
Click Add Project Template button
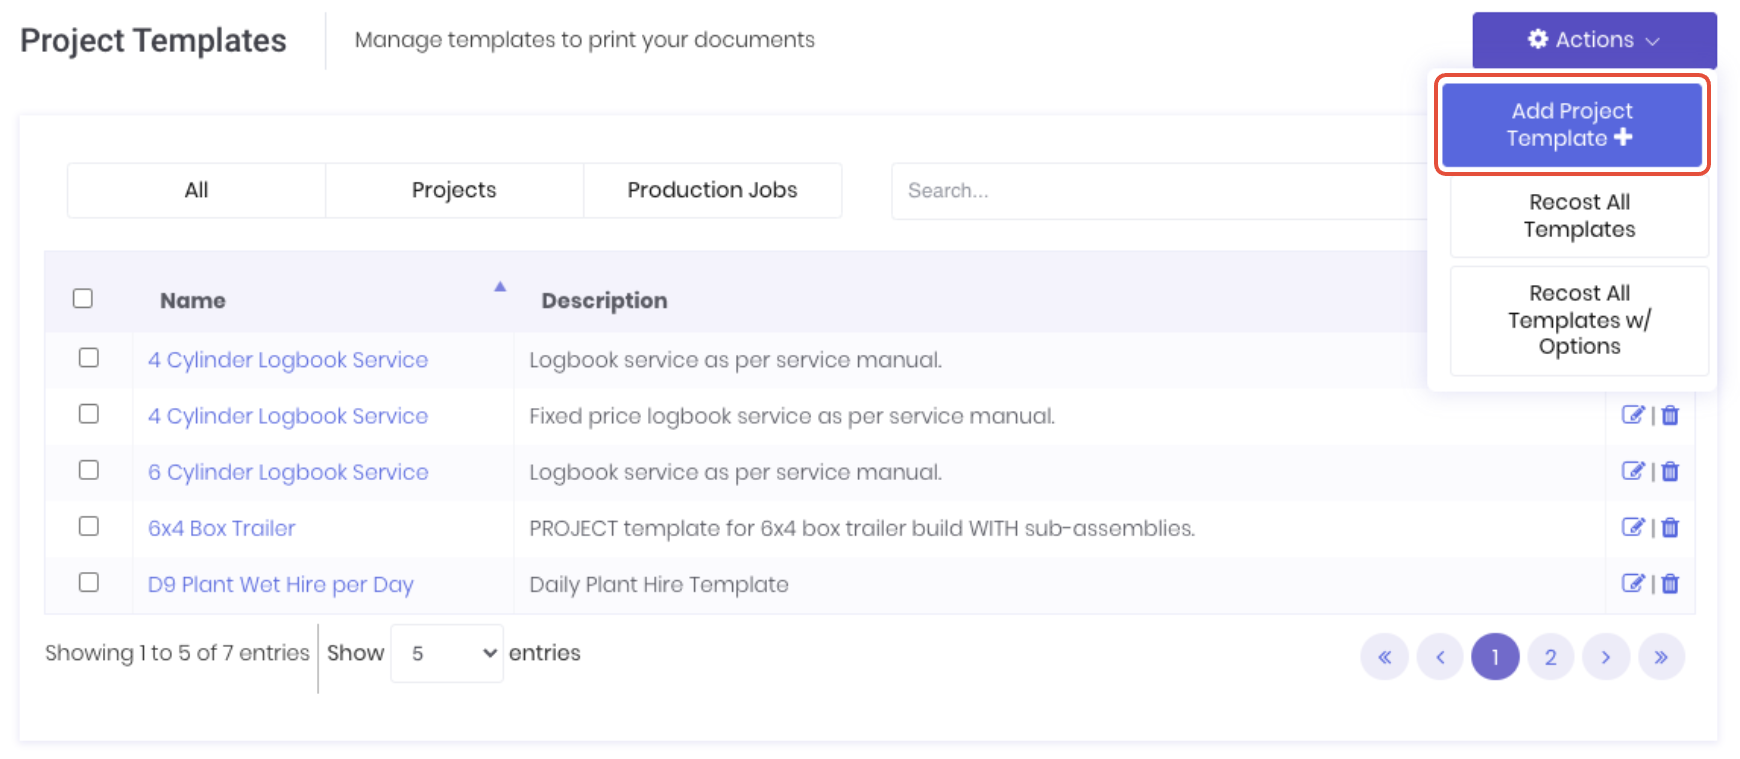[1572, 125]
